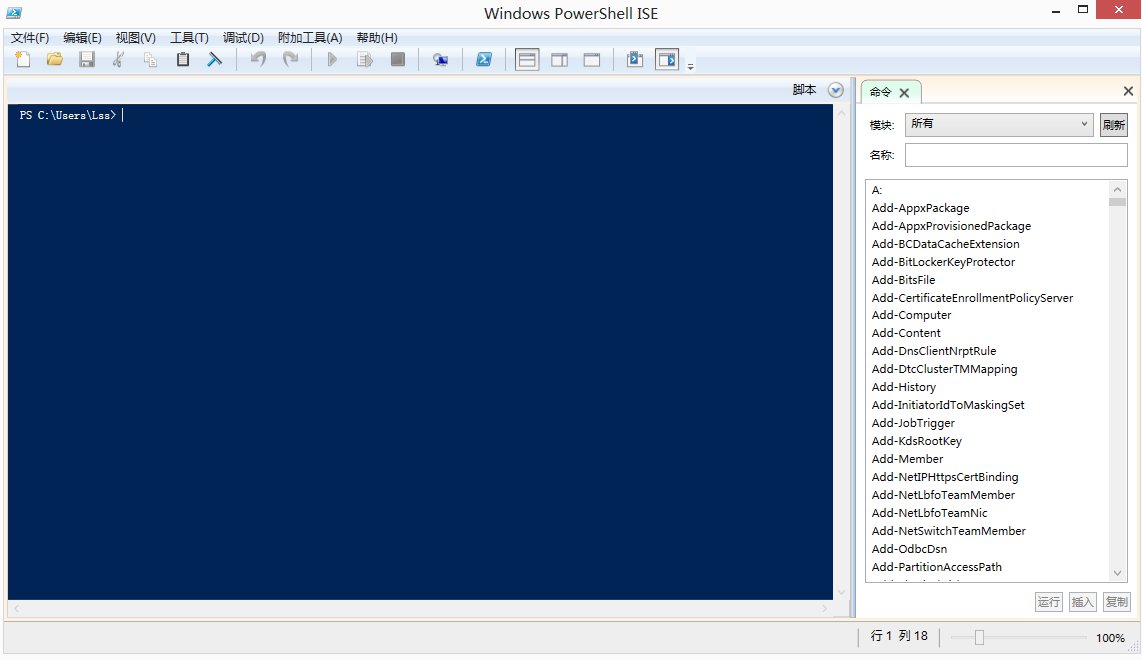Launch PowerShell.exe console icon
The height and width of the screenshot is (660, 1142).
click(x=484, y=60)
